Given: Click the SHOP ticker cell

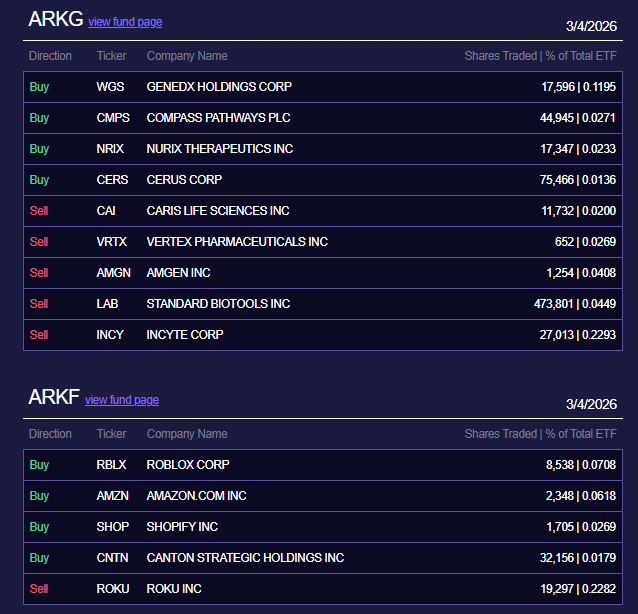Looking at the screenshot, I should point(112,527).
